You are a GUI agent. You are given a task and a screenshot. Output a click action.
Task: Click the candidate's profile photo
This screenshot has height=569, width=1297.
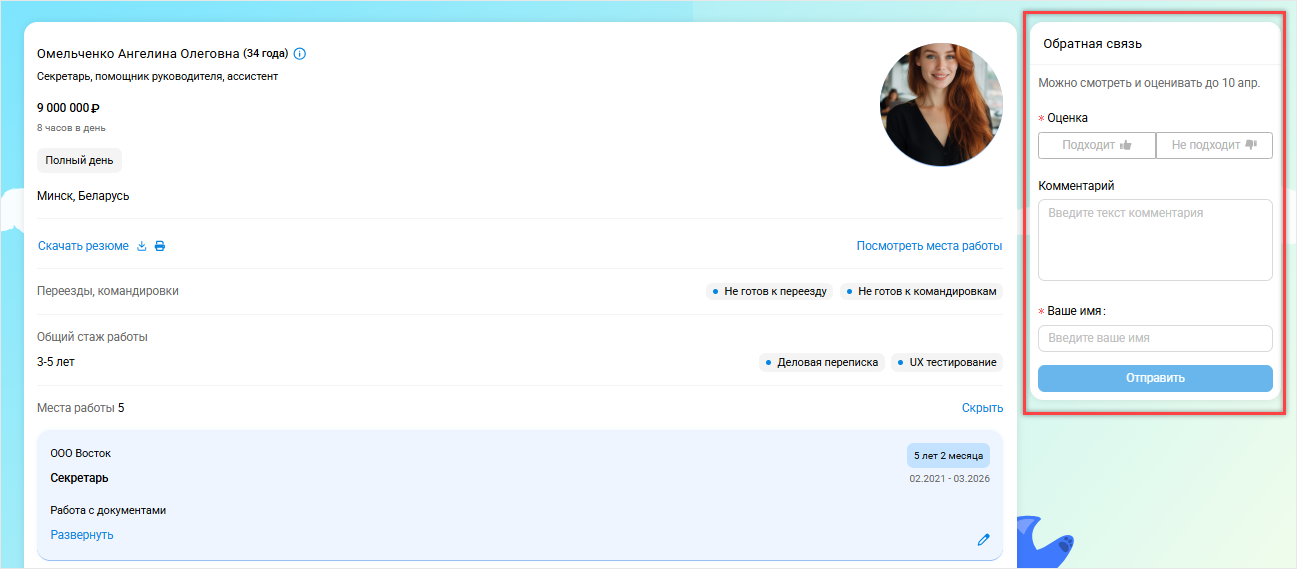tap(940, 104)
